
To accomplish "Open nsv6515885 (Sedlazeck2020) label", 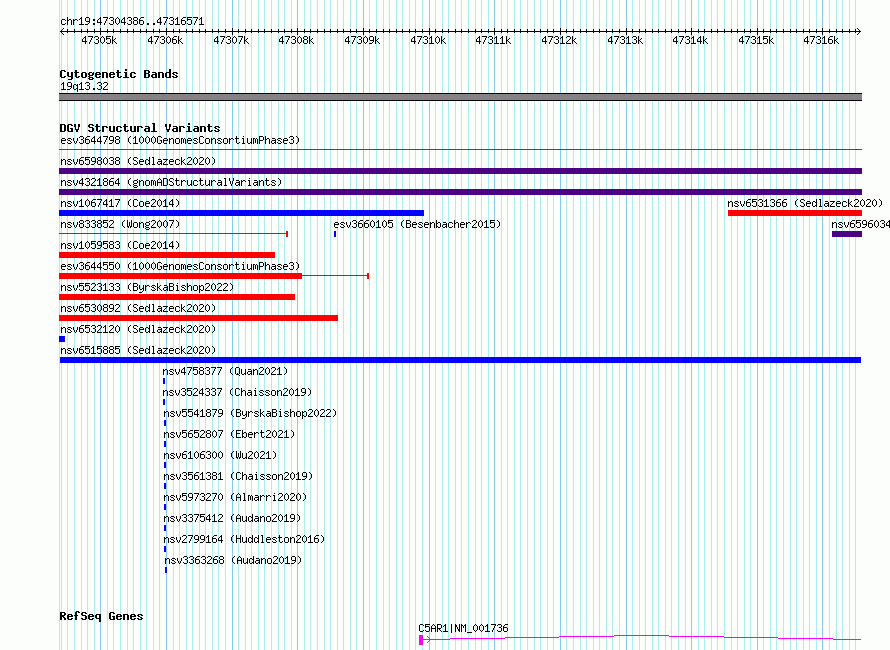I will coord(138,350).
